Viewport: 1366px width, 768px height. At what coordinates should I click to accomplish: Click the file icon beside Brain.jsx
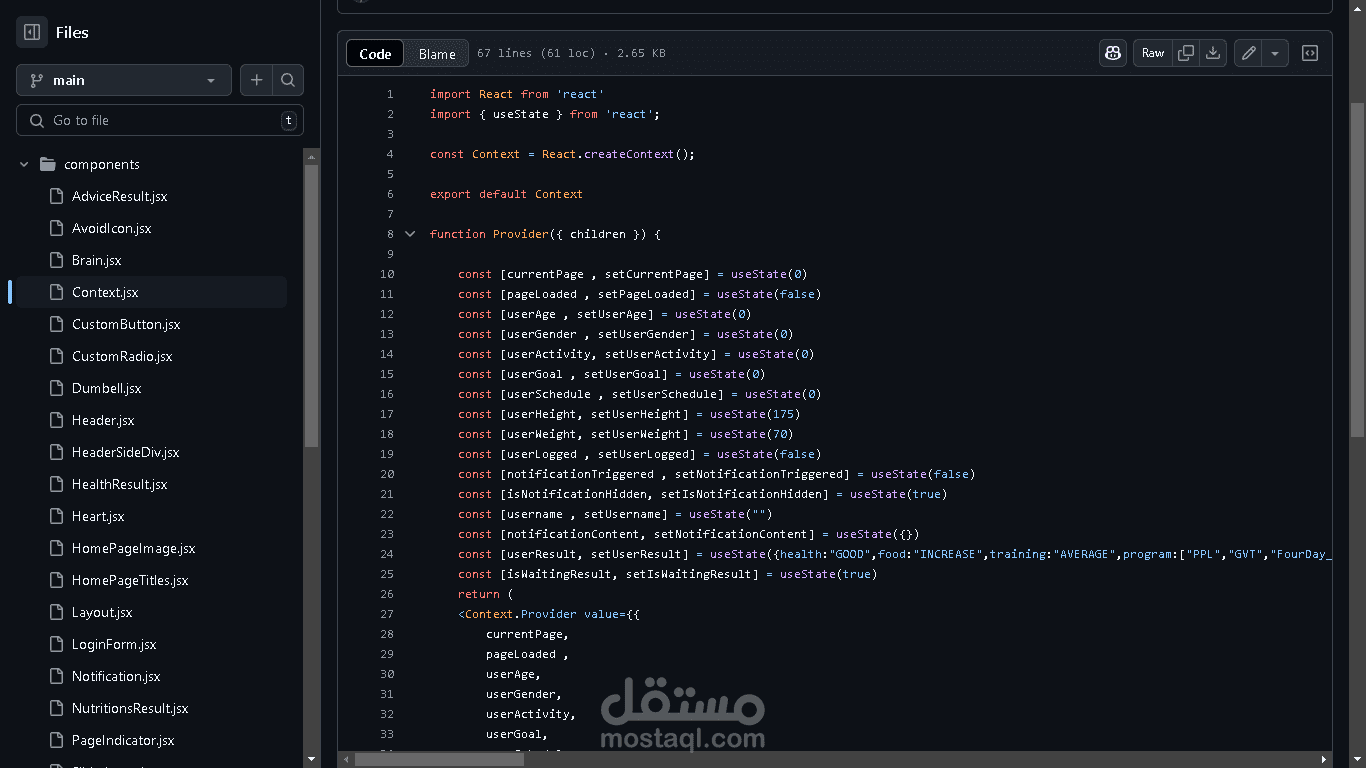coord(56,260)
